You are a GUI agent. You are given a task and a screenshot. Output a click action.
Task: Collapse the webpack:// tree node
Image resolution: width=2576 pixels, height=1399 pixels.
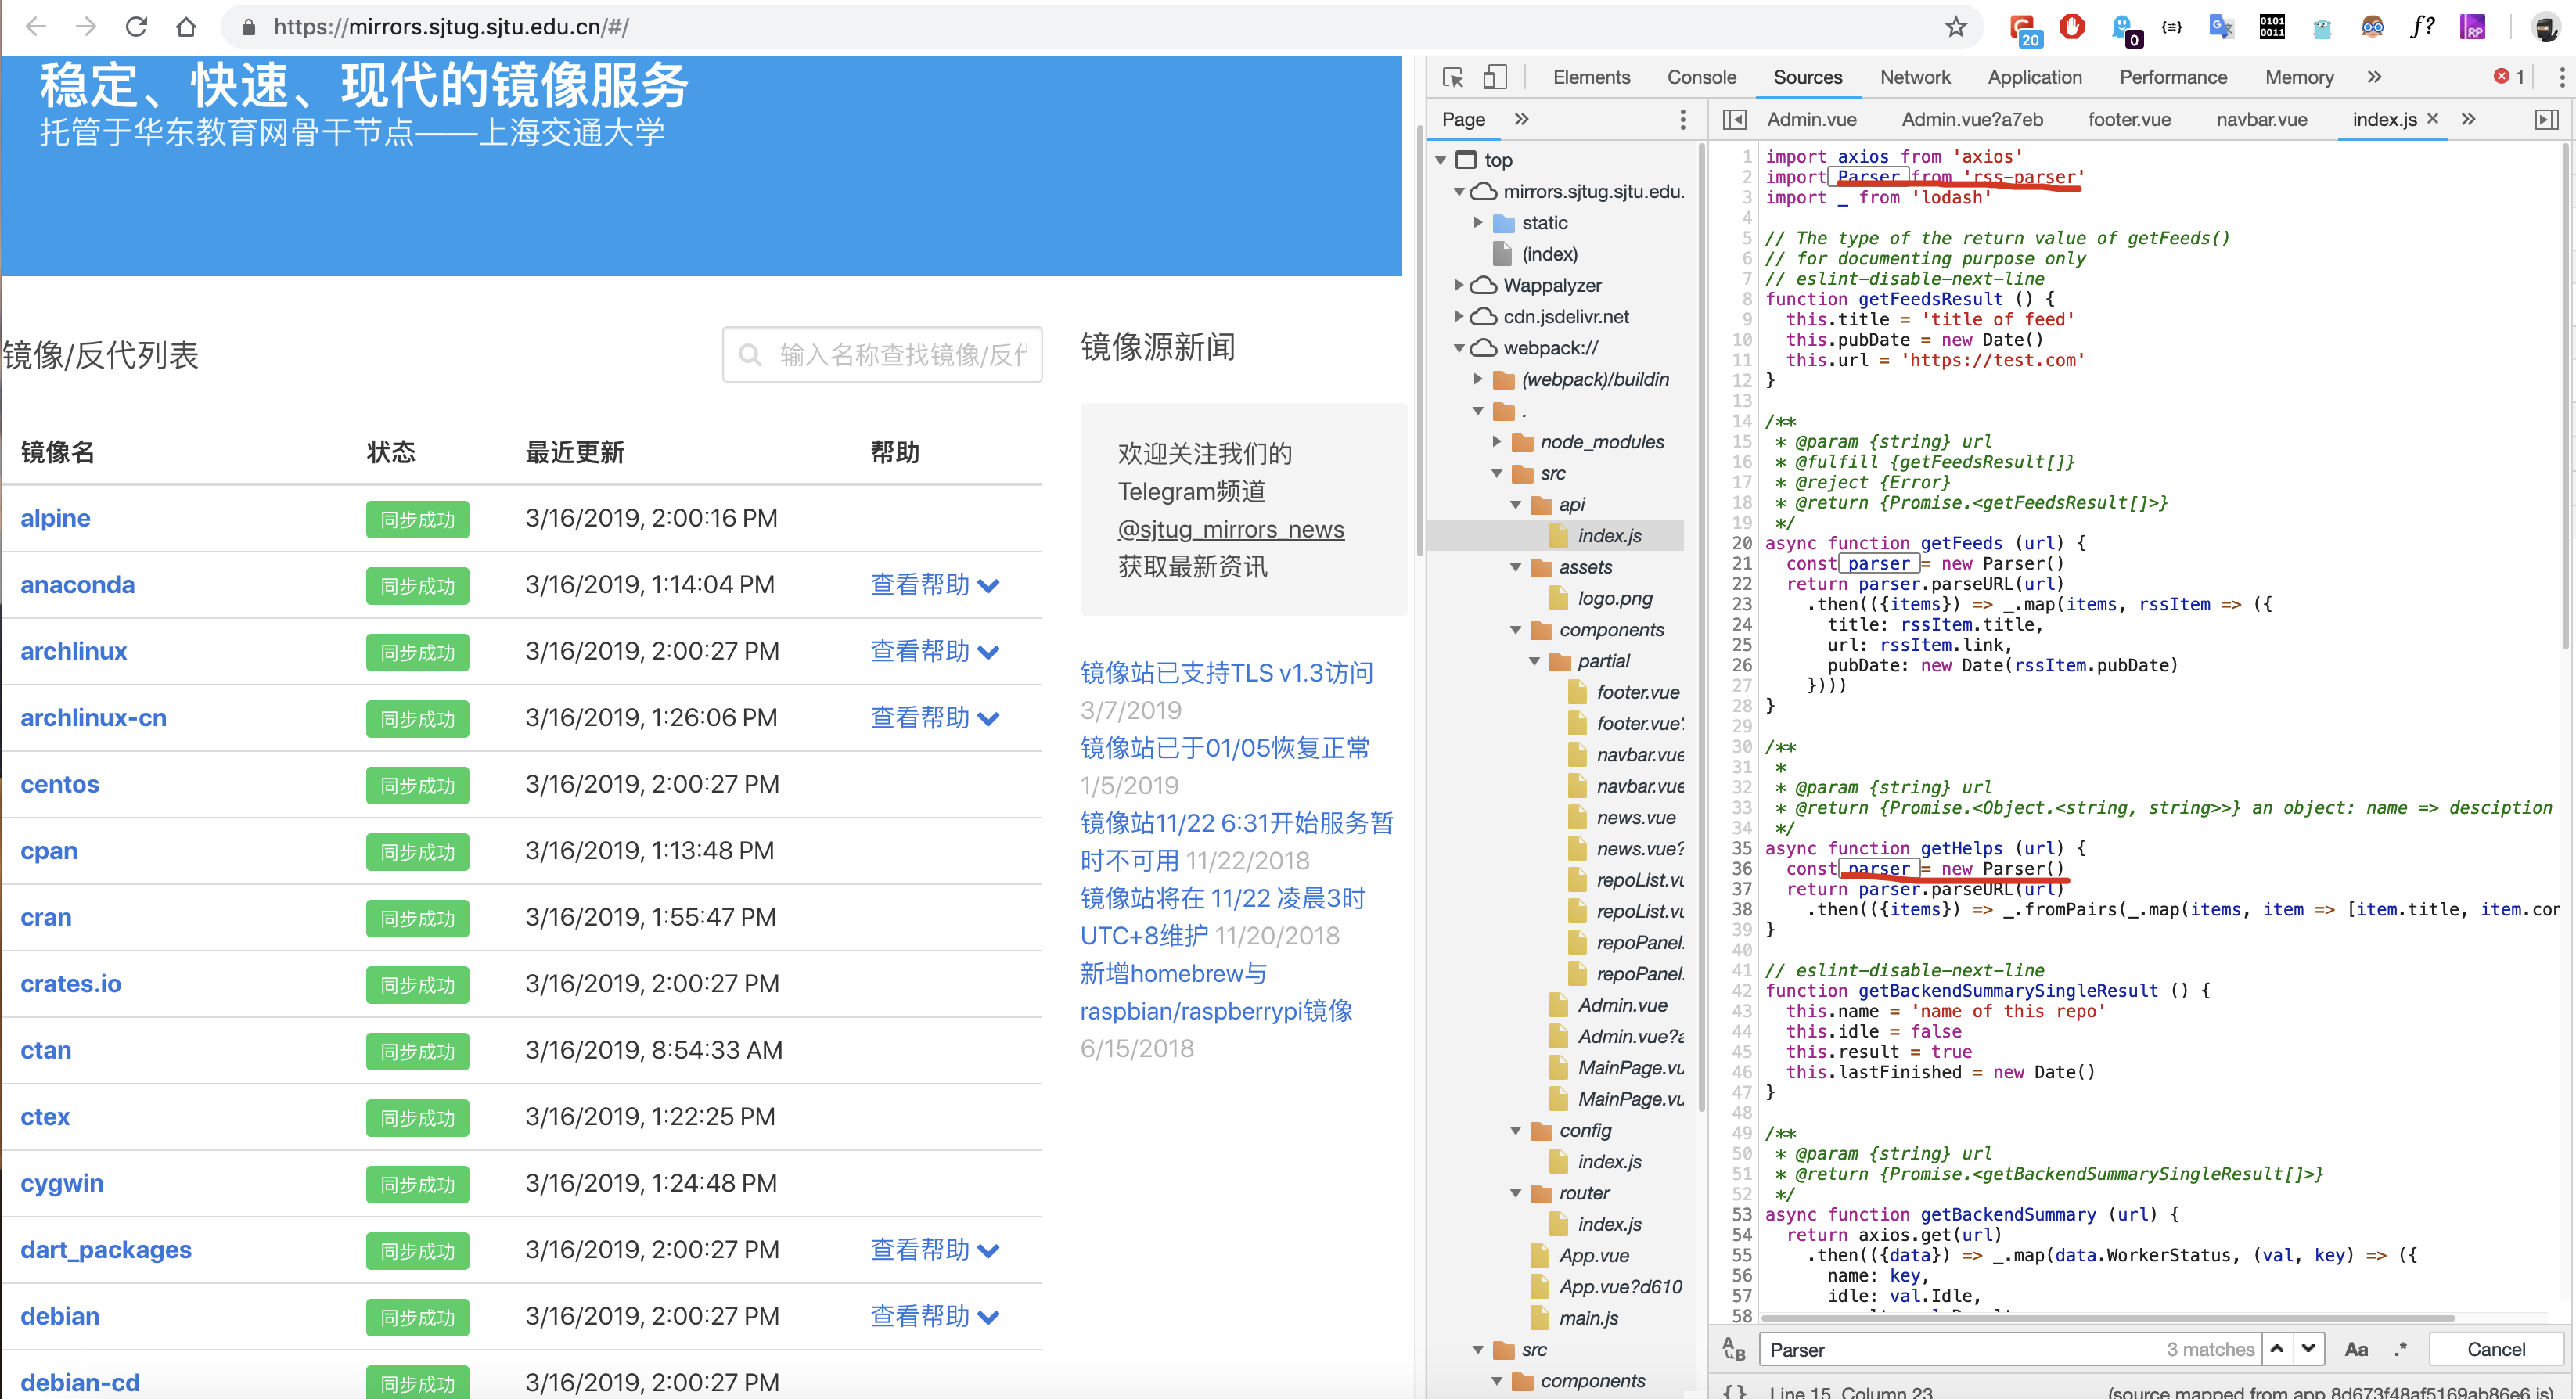[x=1459, y=348]
